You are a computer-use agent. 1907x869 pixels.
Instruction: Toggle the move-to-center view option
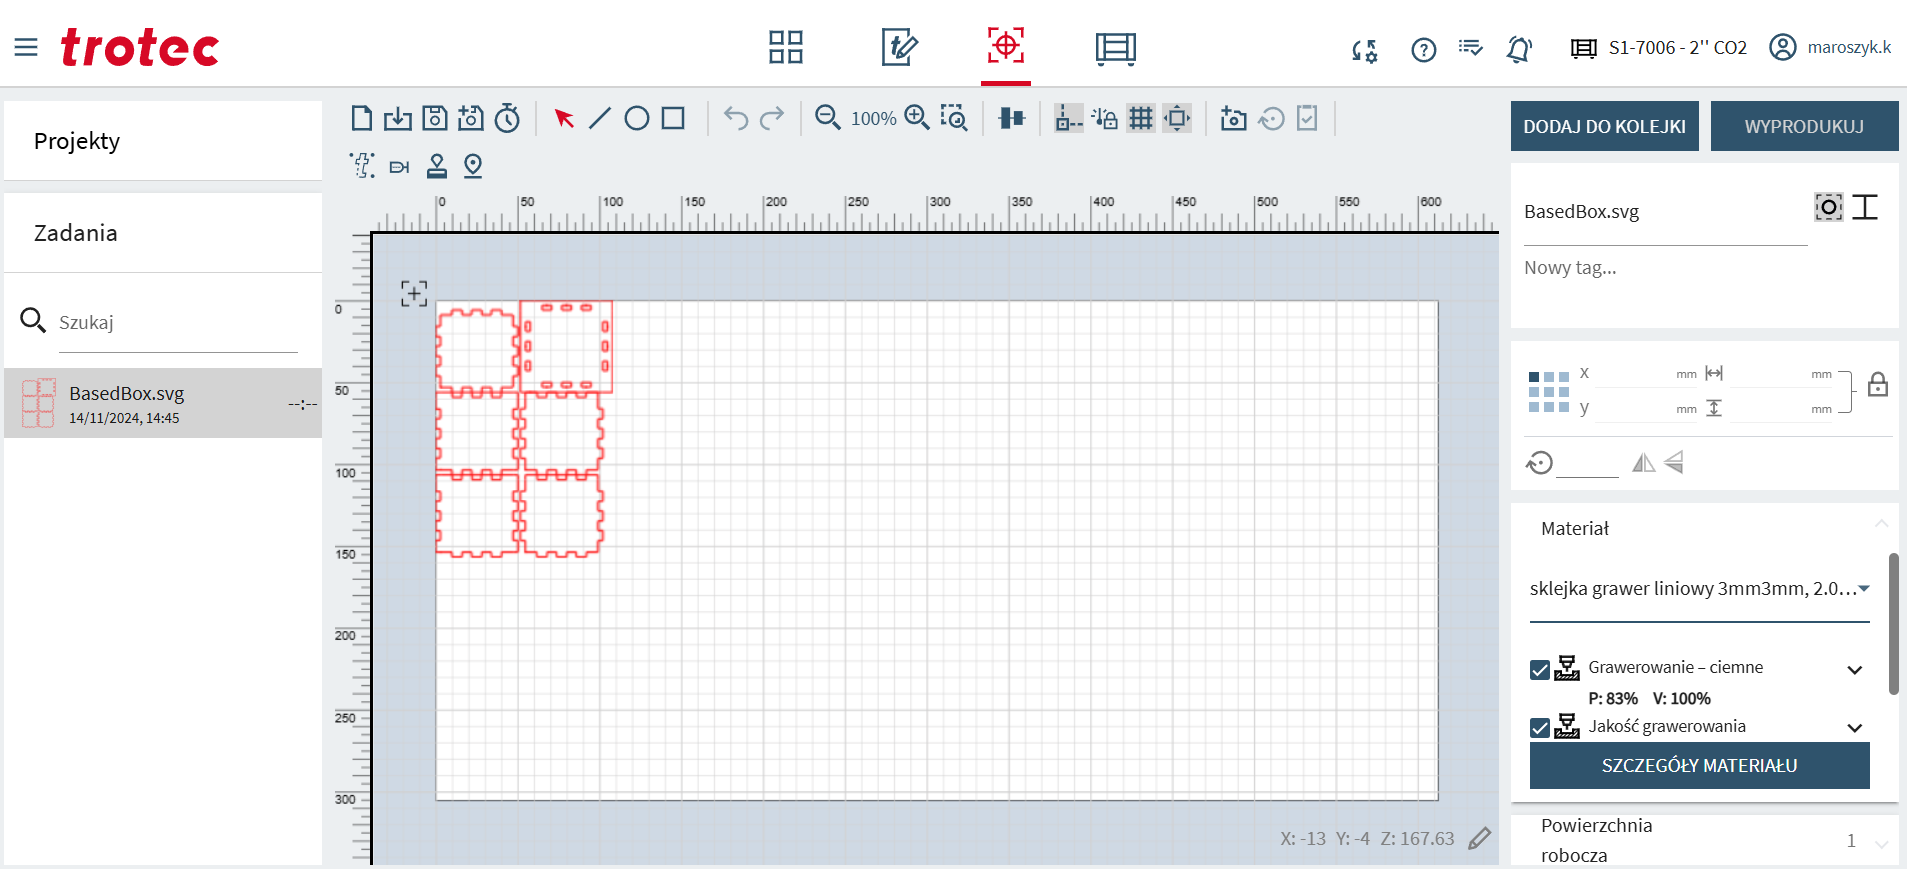(1178, 118)
